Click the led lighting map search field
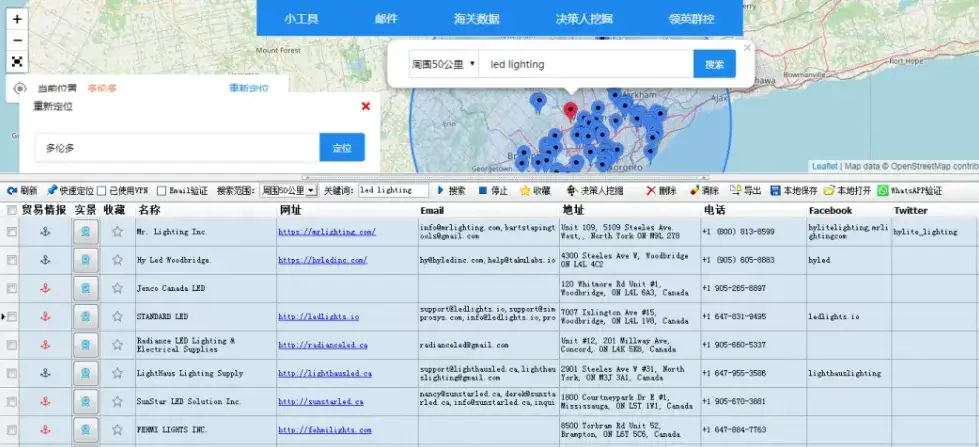The image size is (979, 447). [586, 64]
